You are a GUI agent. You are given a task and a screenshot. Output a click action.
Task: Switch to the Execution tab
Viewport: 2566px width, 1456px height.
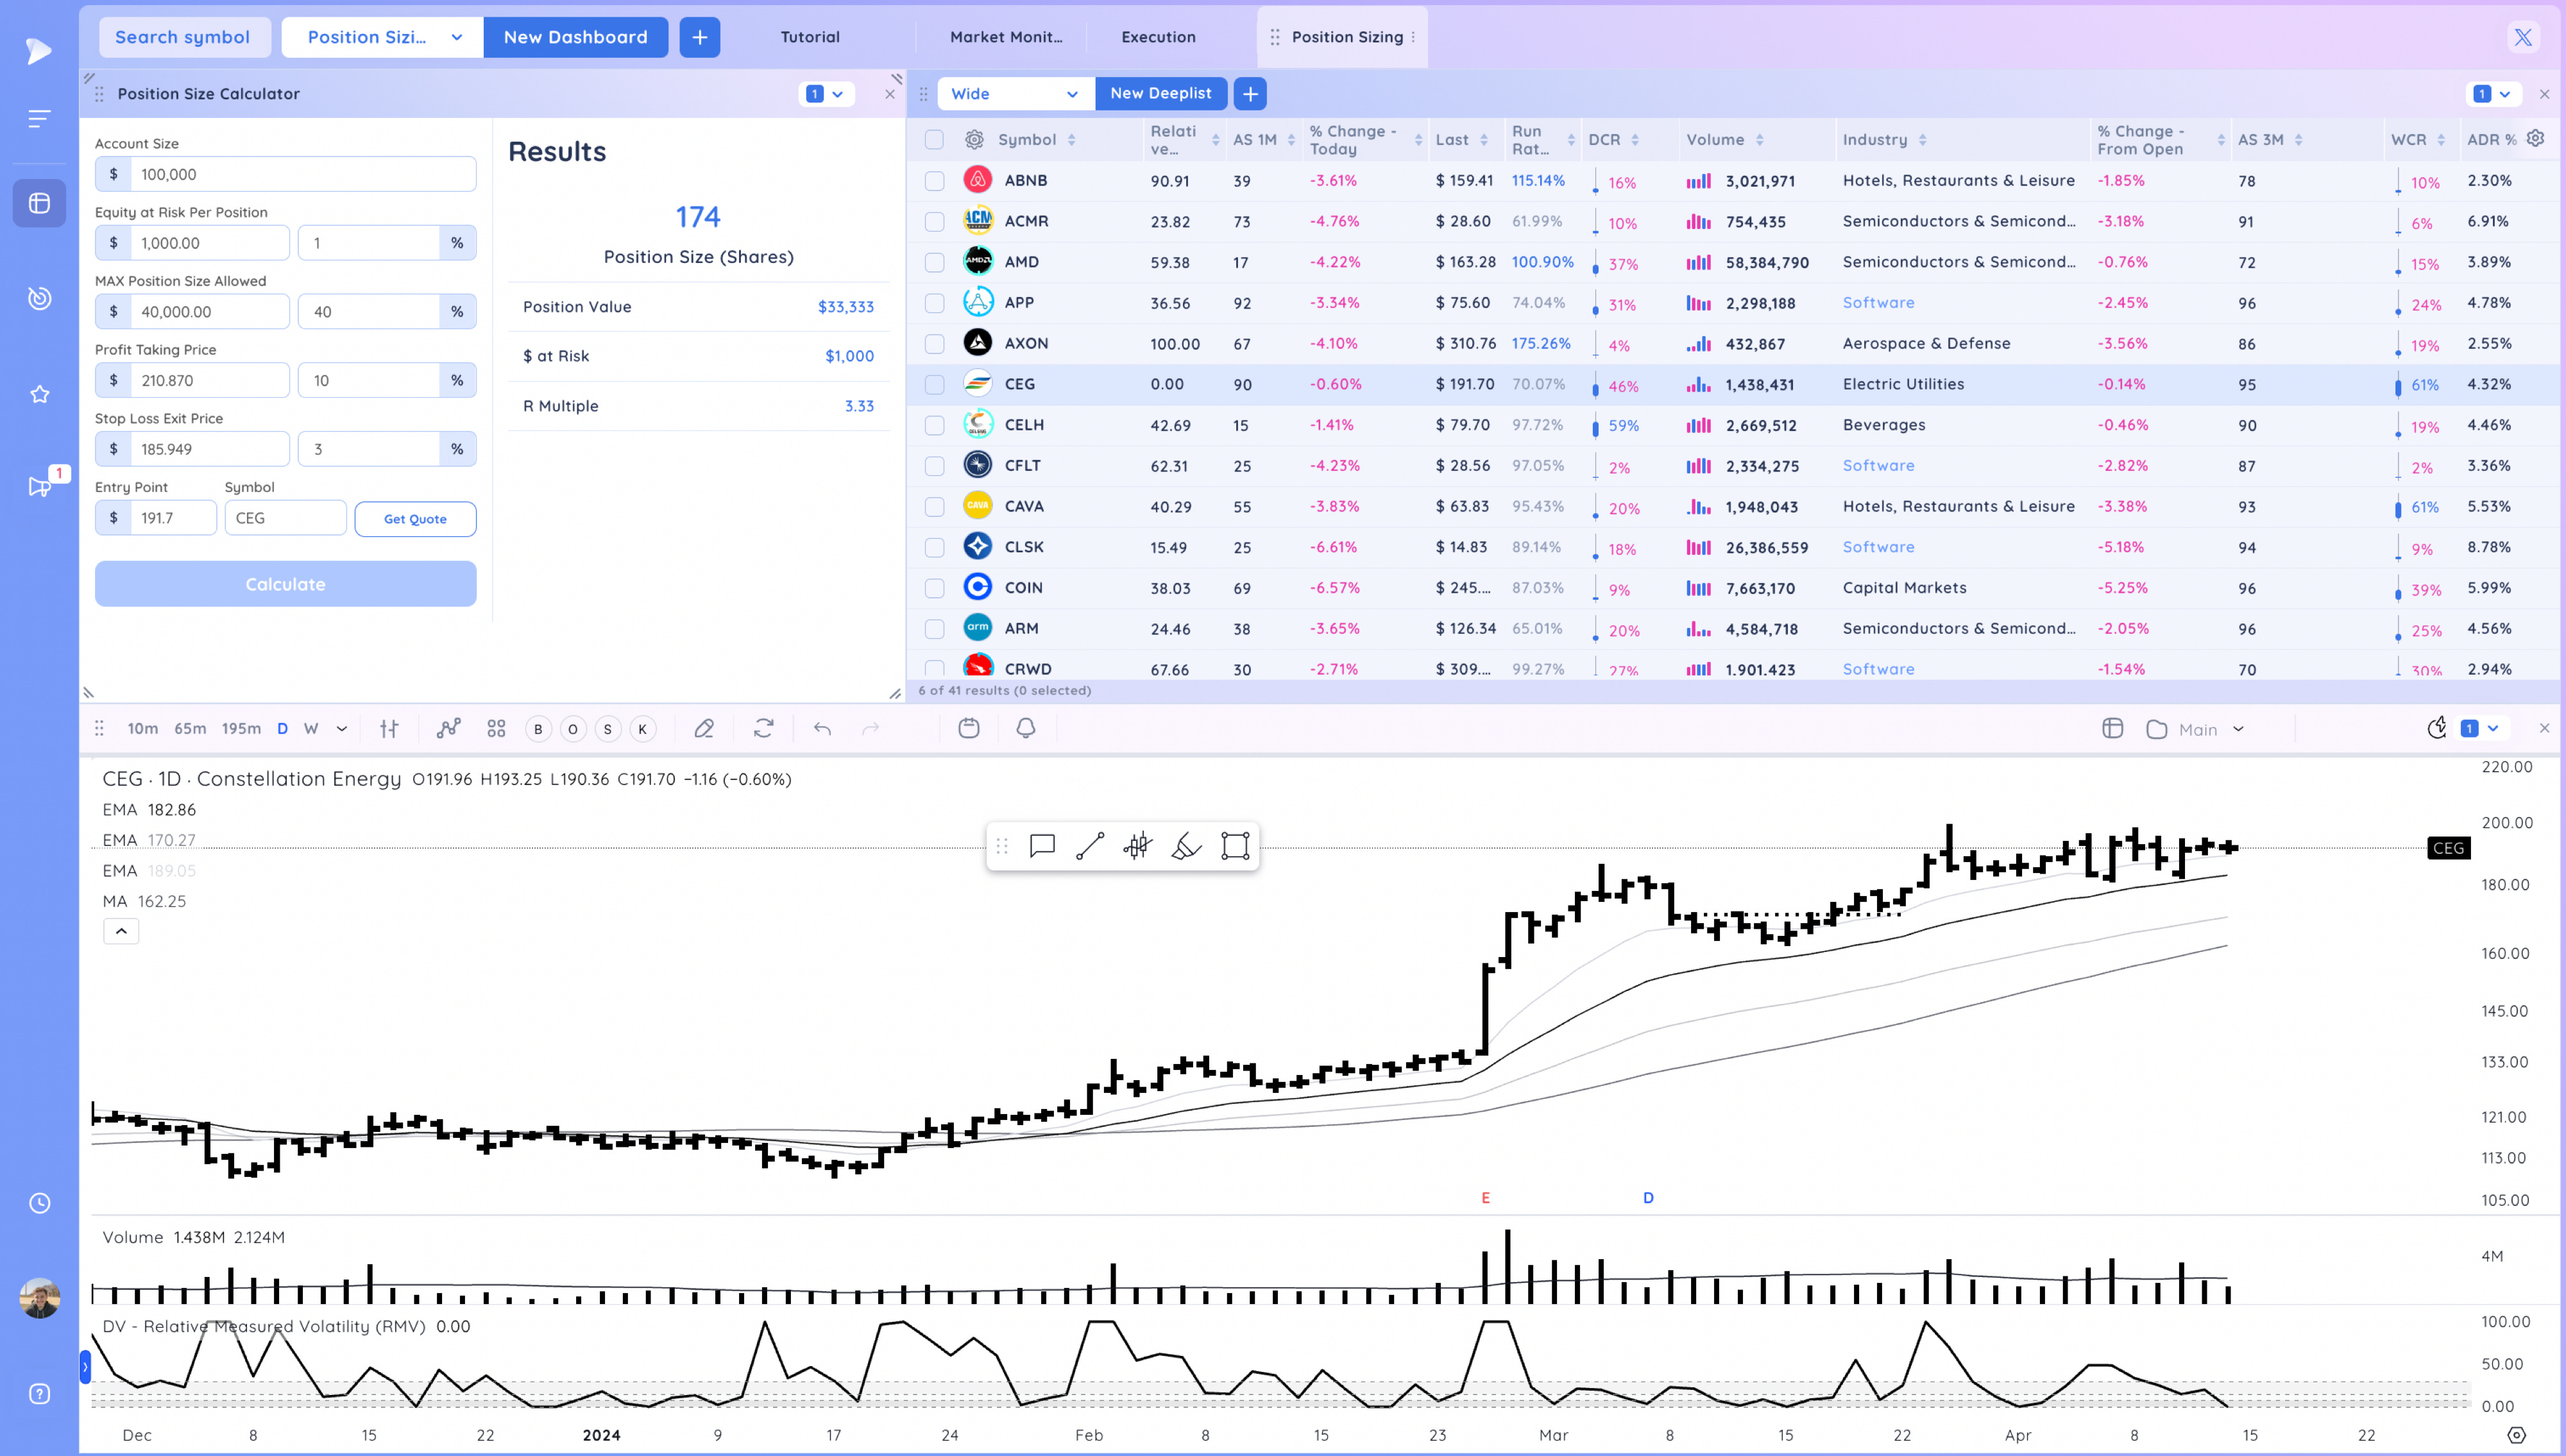pos(1157,37)
